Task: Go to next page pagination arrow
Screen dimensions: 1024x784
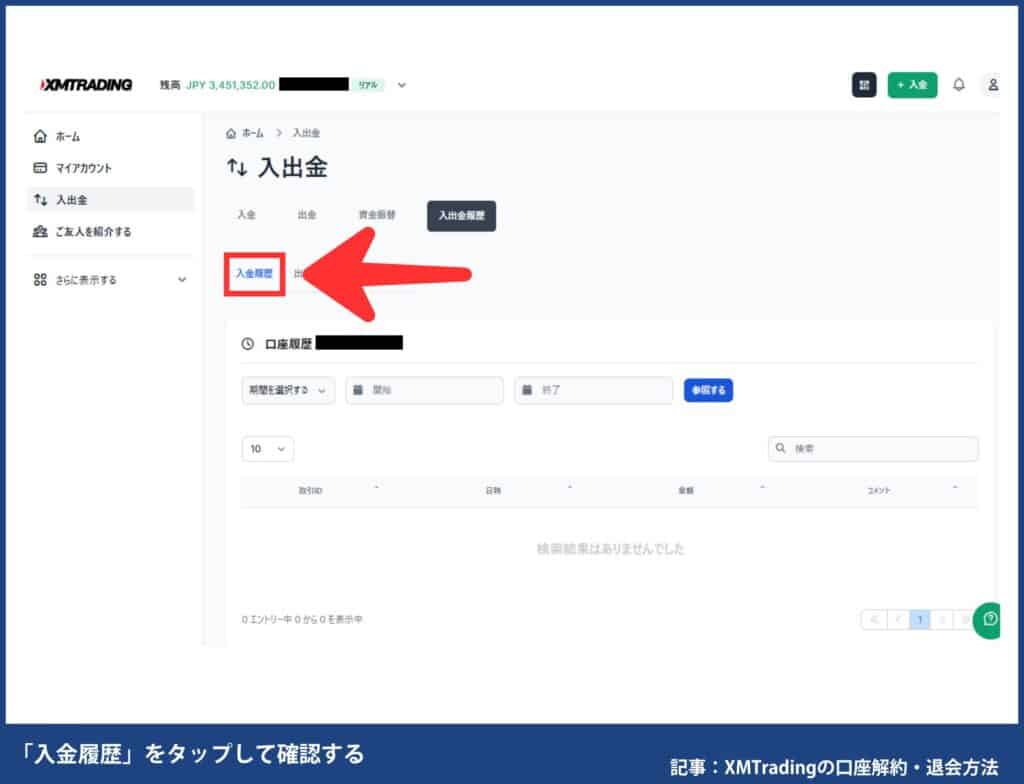Action: (x=942, y=619)
